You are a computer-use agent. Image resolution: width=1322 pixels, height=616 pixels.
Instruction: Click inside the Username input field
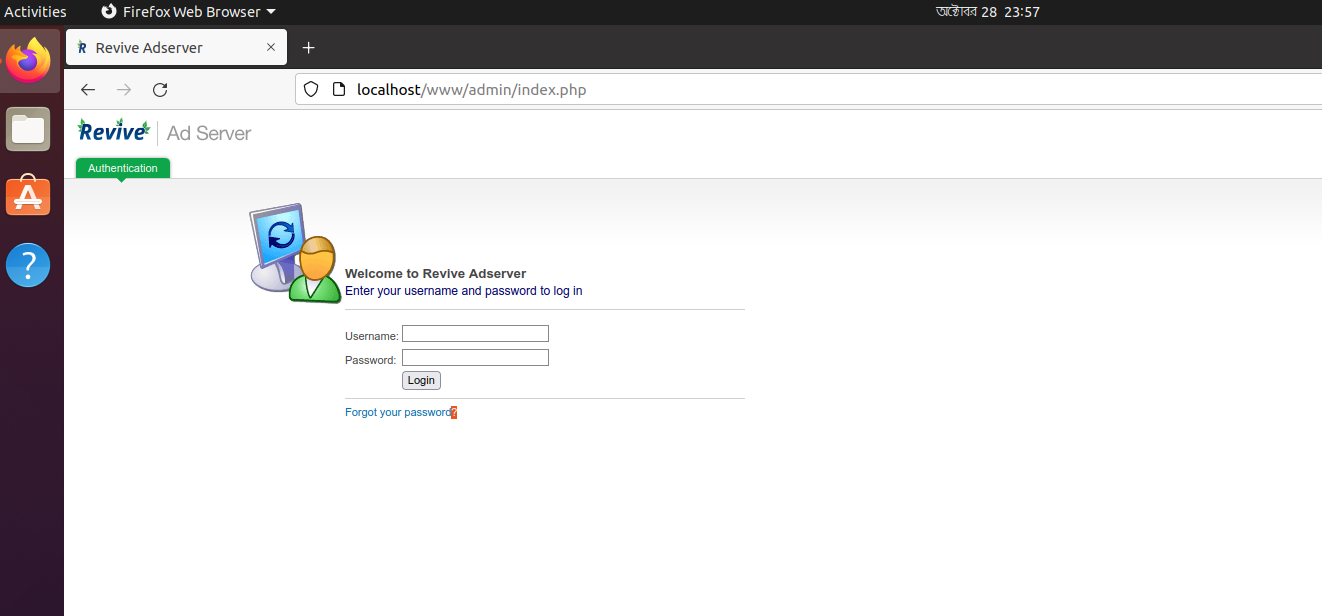tap(475, 333)
